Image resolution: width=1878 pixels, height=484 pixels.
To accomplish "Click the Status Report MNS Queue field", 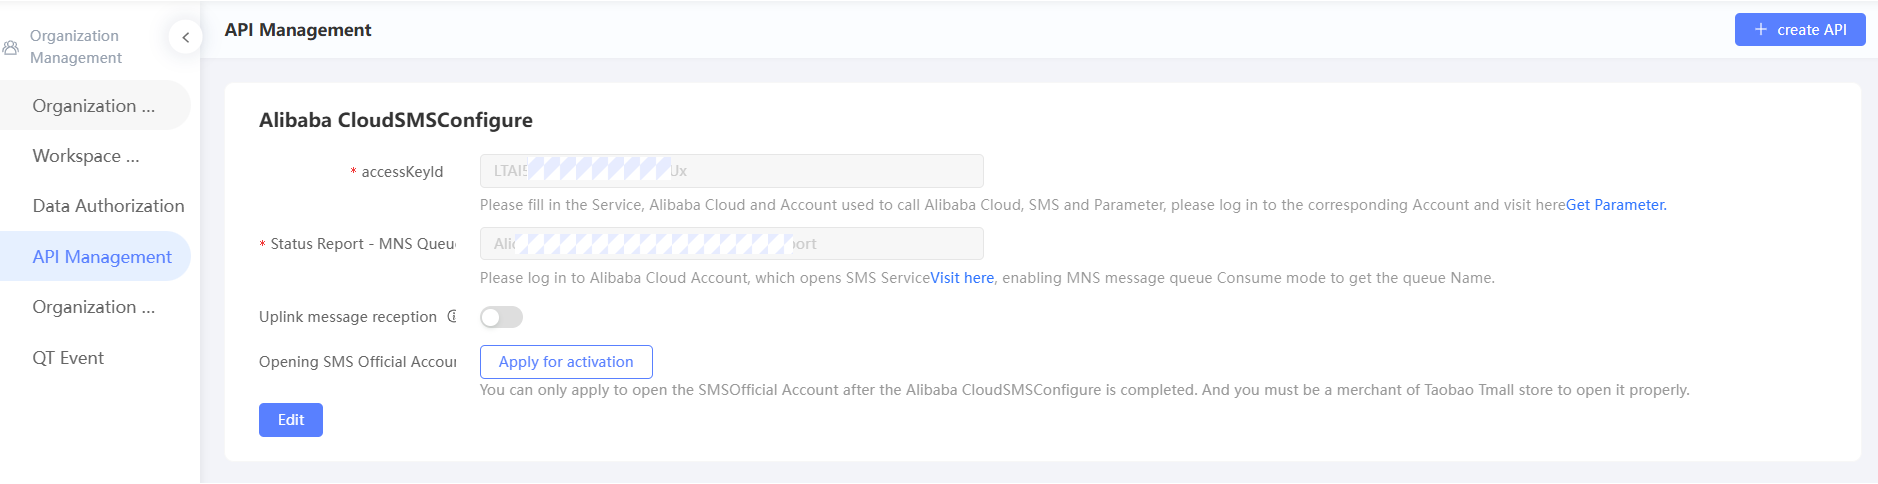I will point(731,244).
